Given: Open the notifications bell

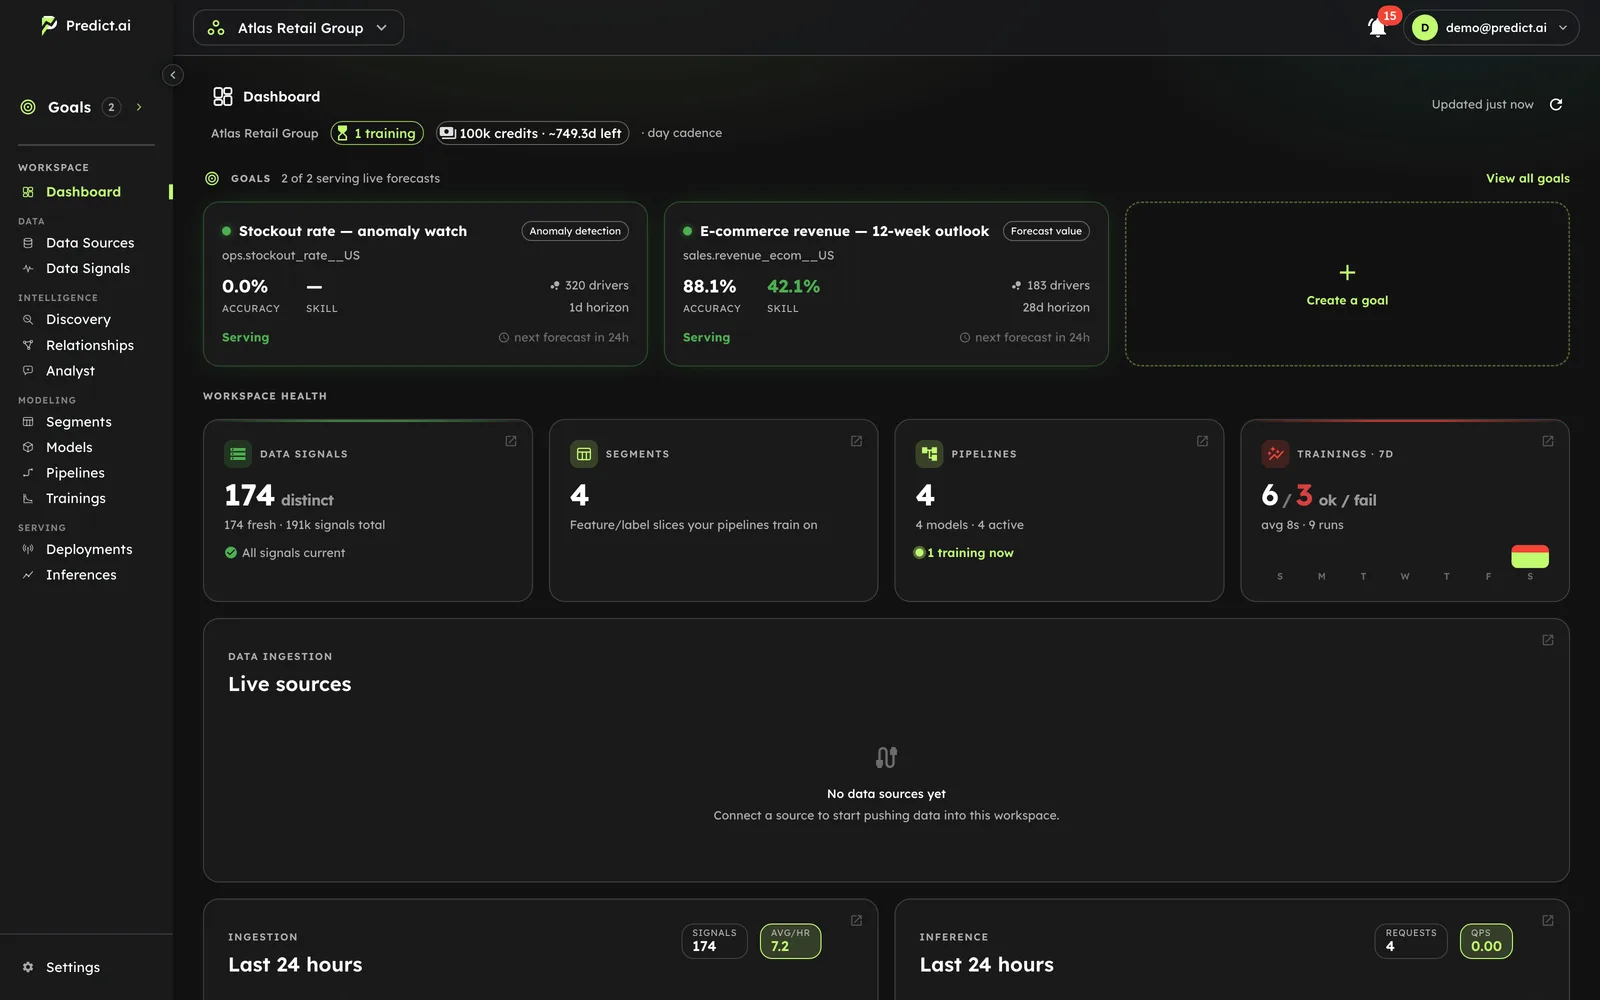Looking at the screenshot, I should coord(1378,28).
